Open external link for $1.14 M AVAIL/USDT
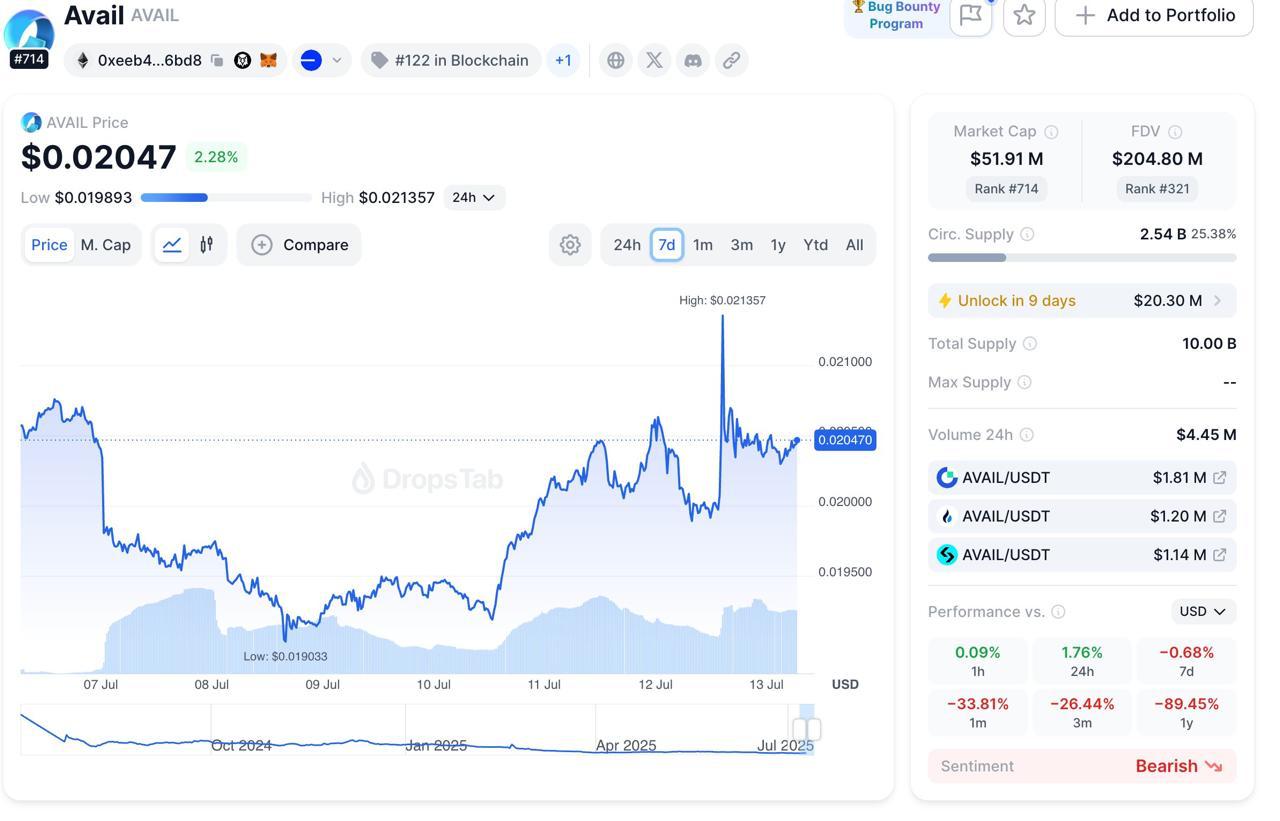 1220,555
